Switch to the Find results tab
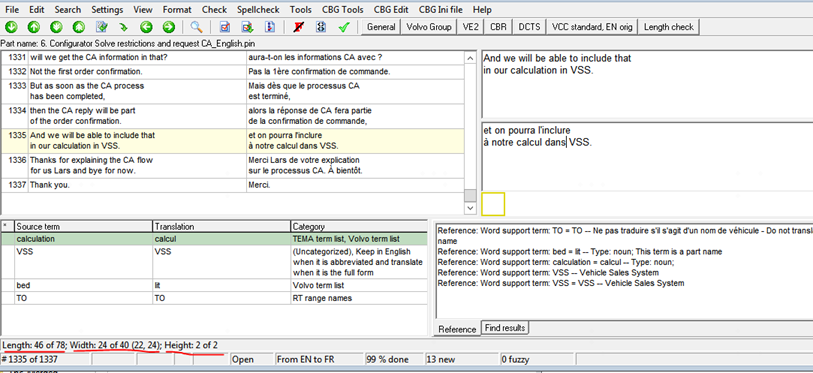 click(505, 328)
